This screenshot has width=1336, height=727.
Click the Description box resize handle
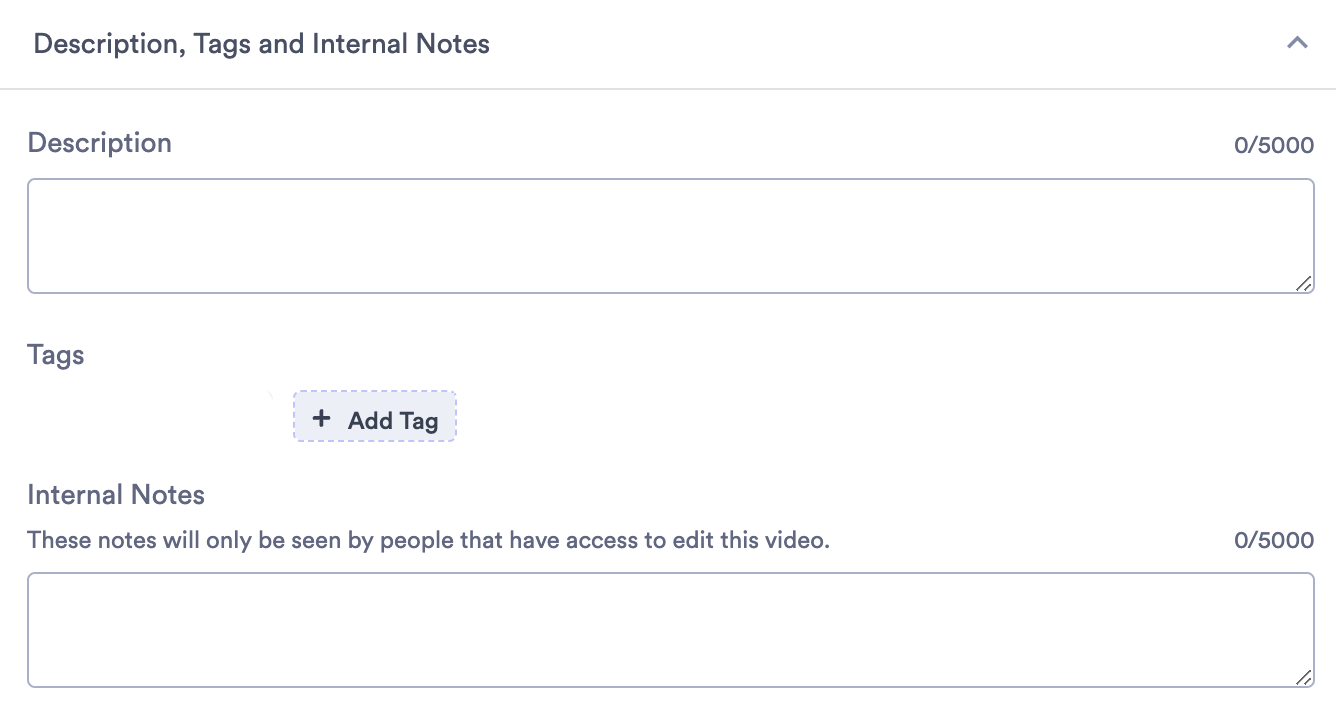coord(1304,284)
